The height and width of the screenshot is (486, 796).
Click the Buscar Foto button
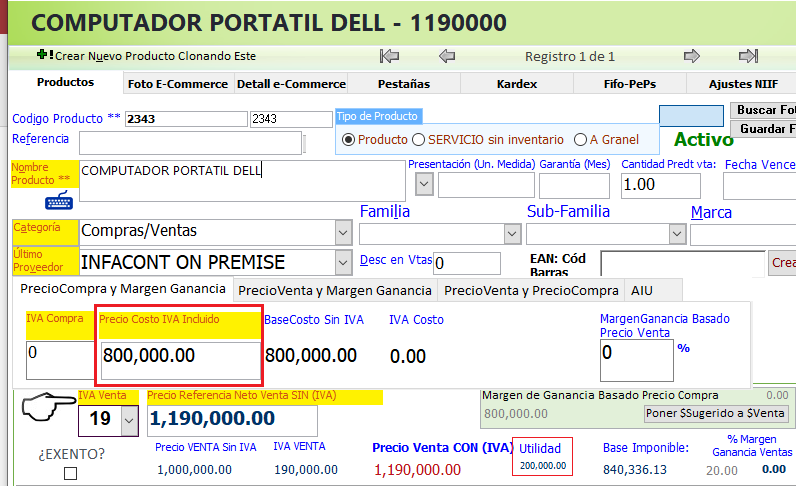point(764,110)
